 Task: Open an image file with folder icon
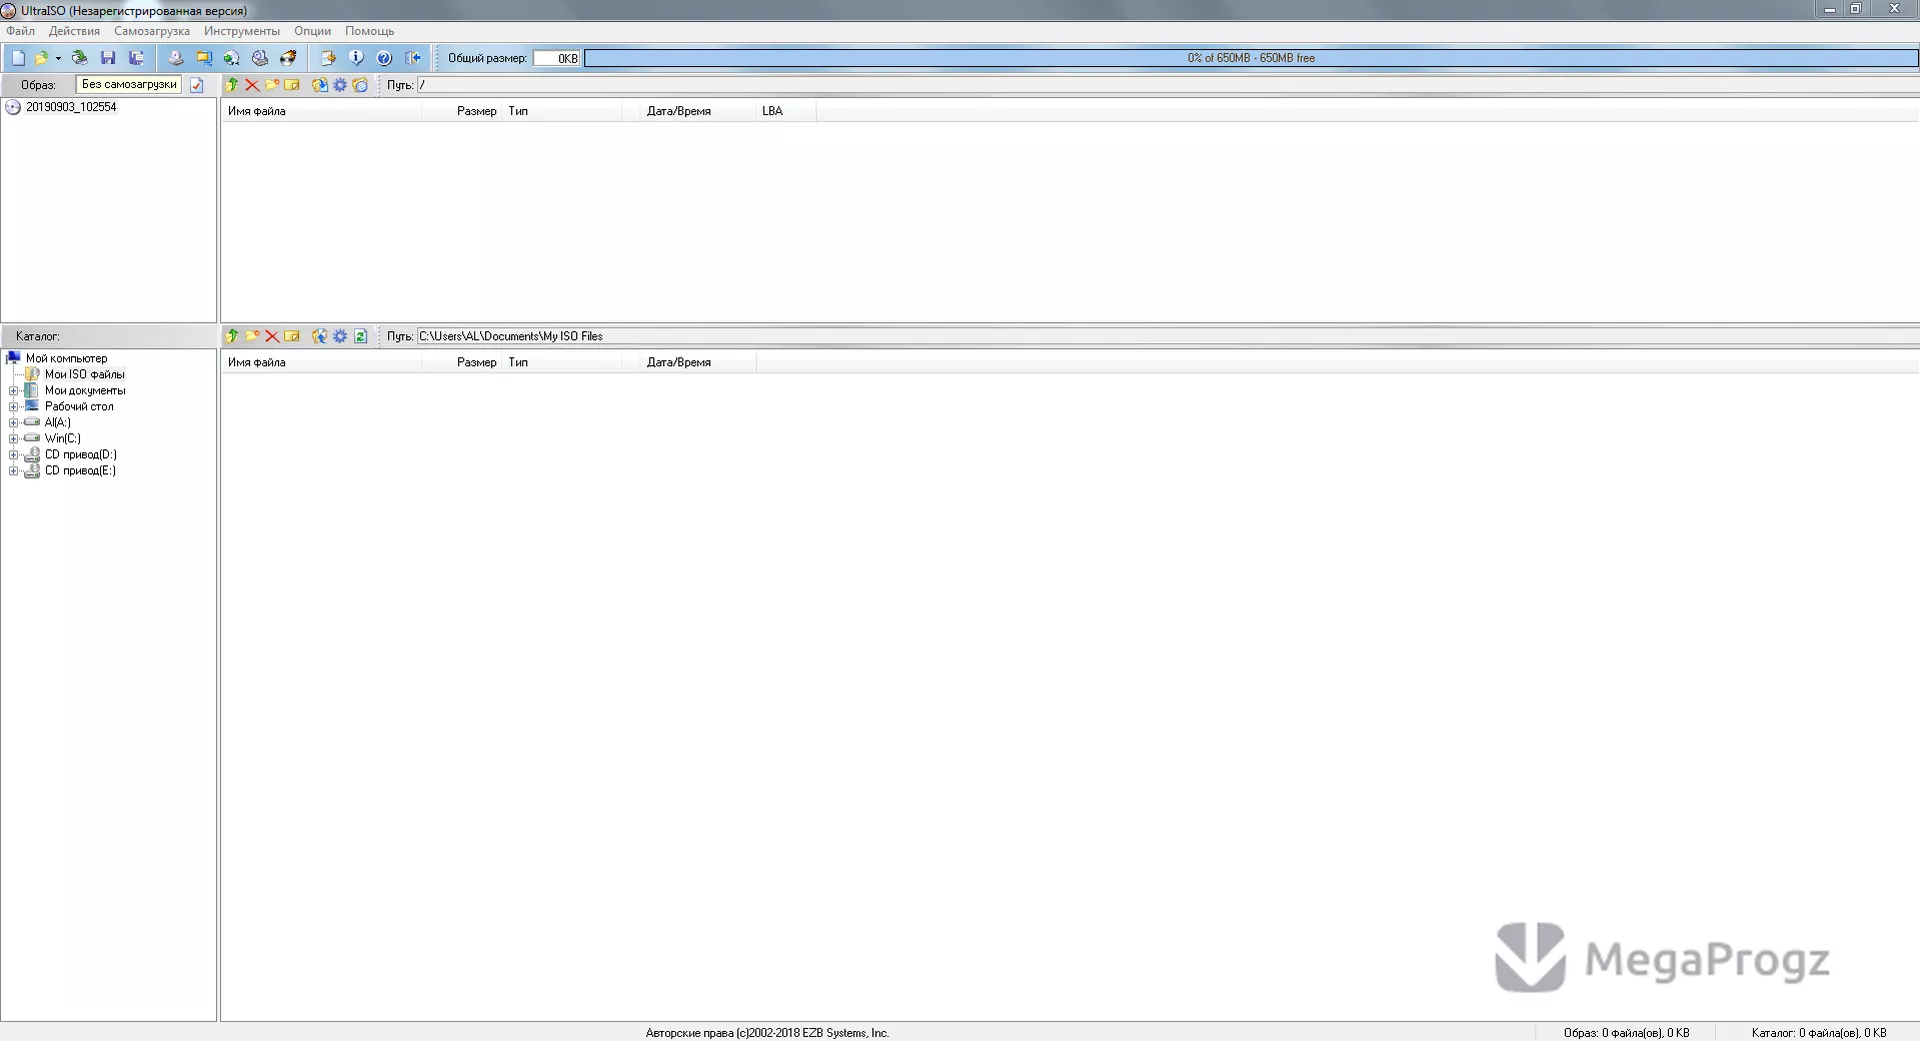[x=42, y=58]
